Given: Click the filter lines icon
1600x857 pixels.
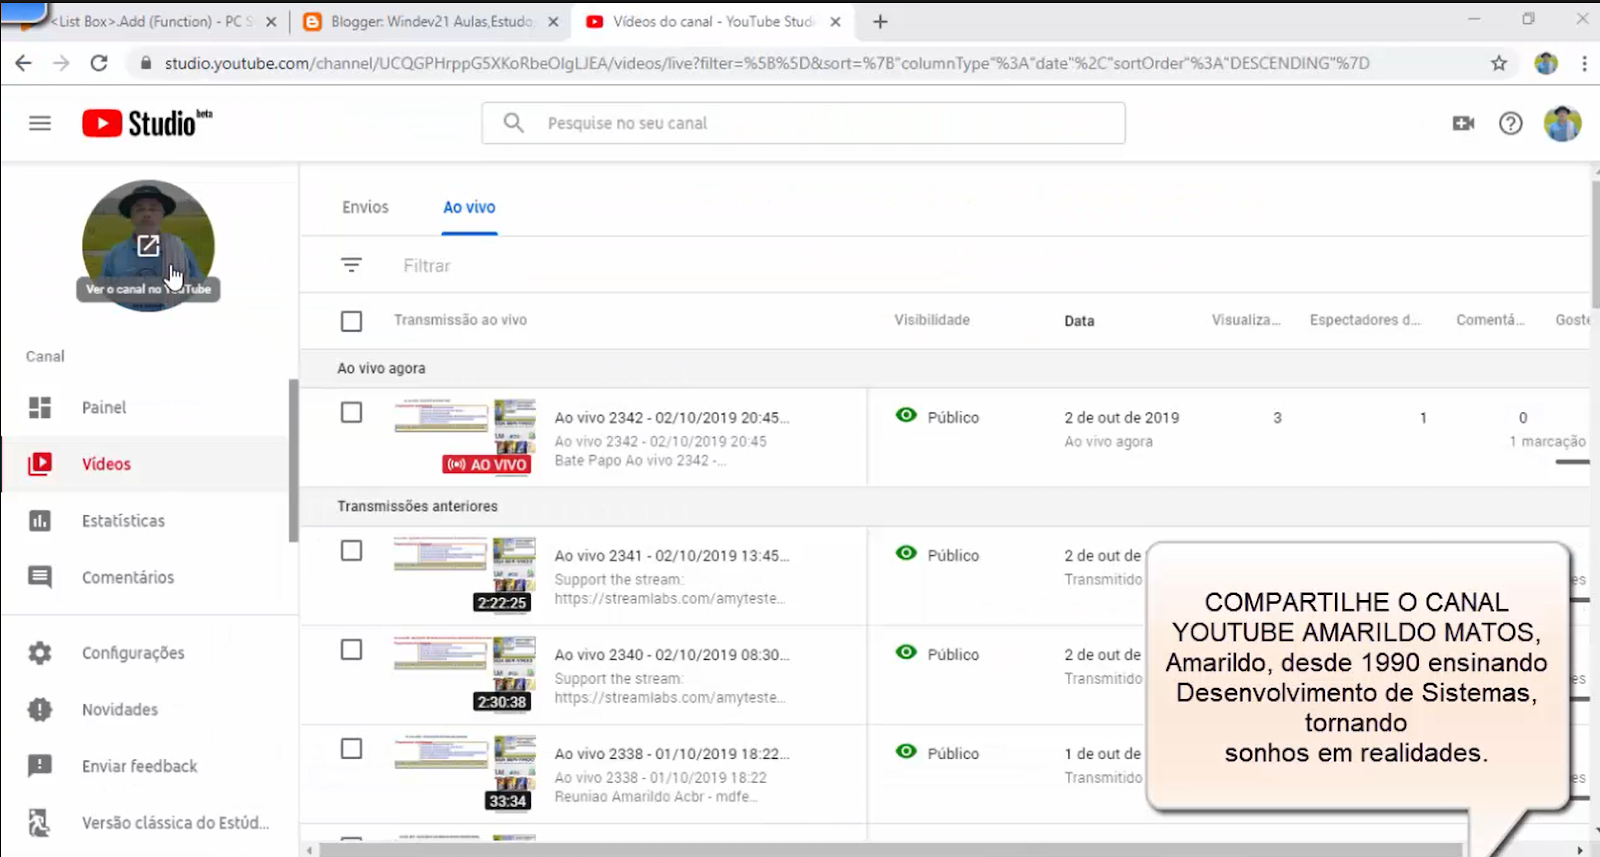Looking at the screenshot, I should pyautogui.click(x=351, y=265).
